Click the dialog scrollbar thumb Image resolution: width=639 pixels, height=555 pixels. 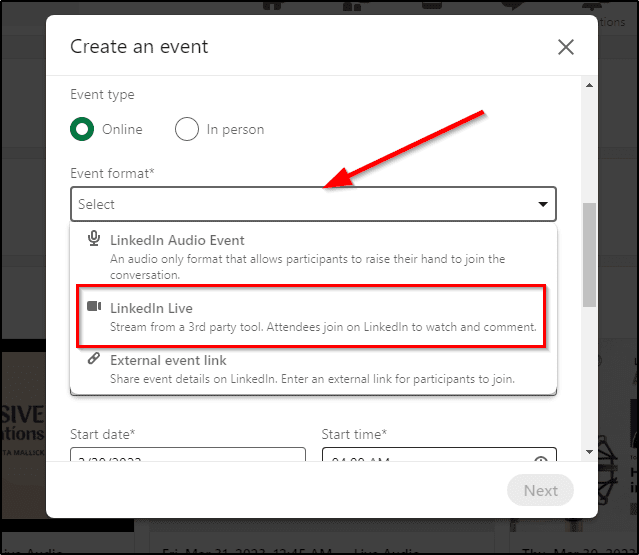click(x=589, y=255)
